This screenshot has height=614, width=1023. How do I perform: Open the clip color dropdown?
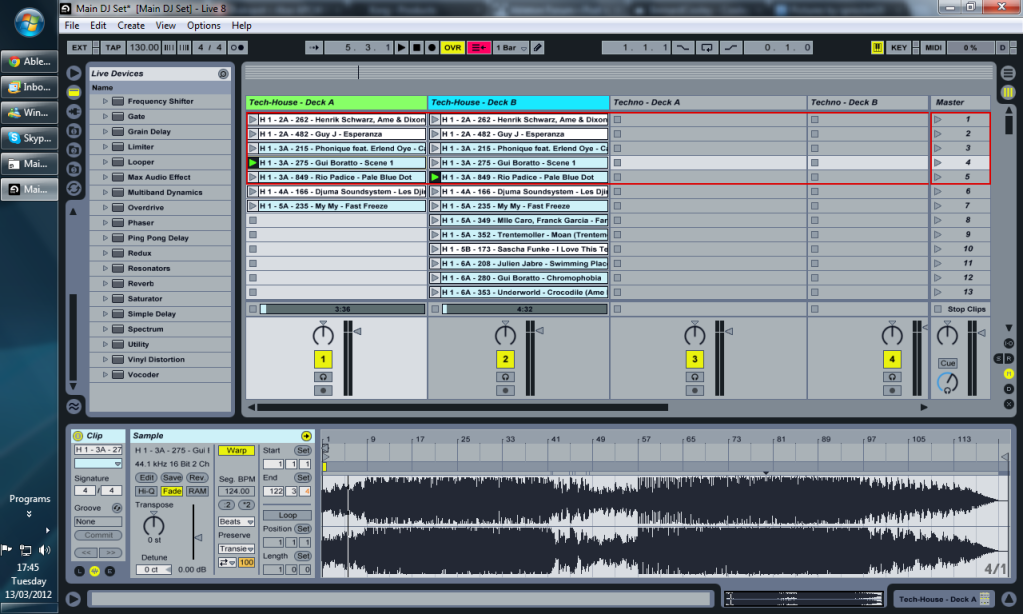click(98, 464)
